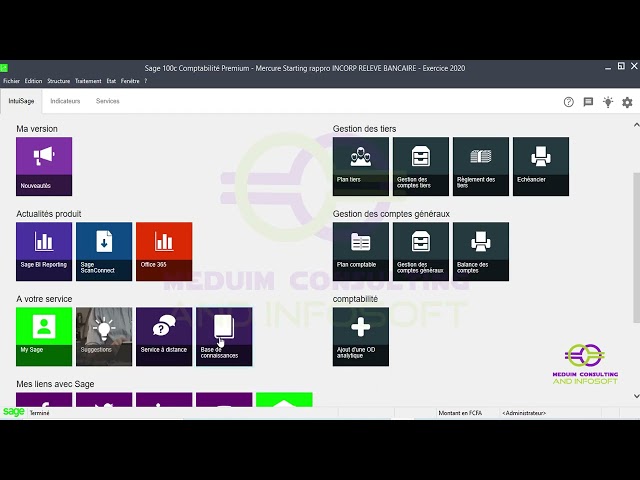This screenshot has width=640, height=480.
Task: Open the Fichier menu
Action: click(11, 81)
